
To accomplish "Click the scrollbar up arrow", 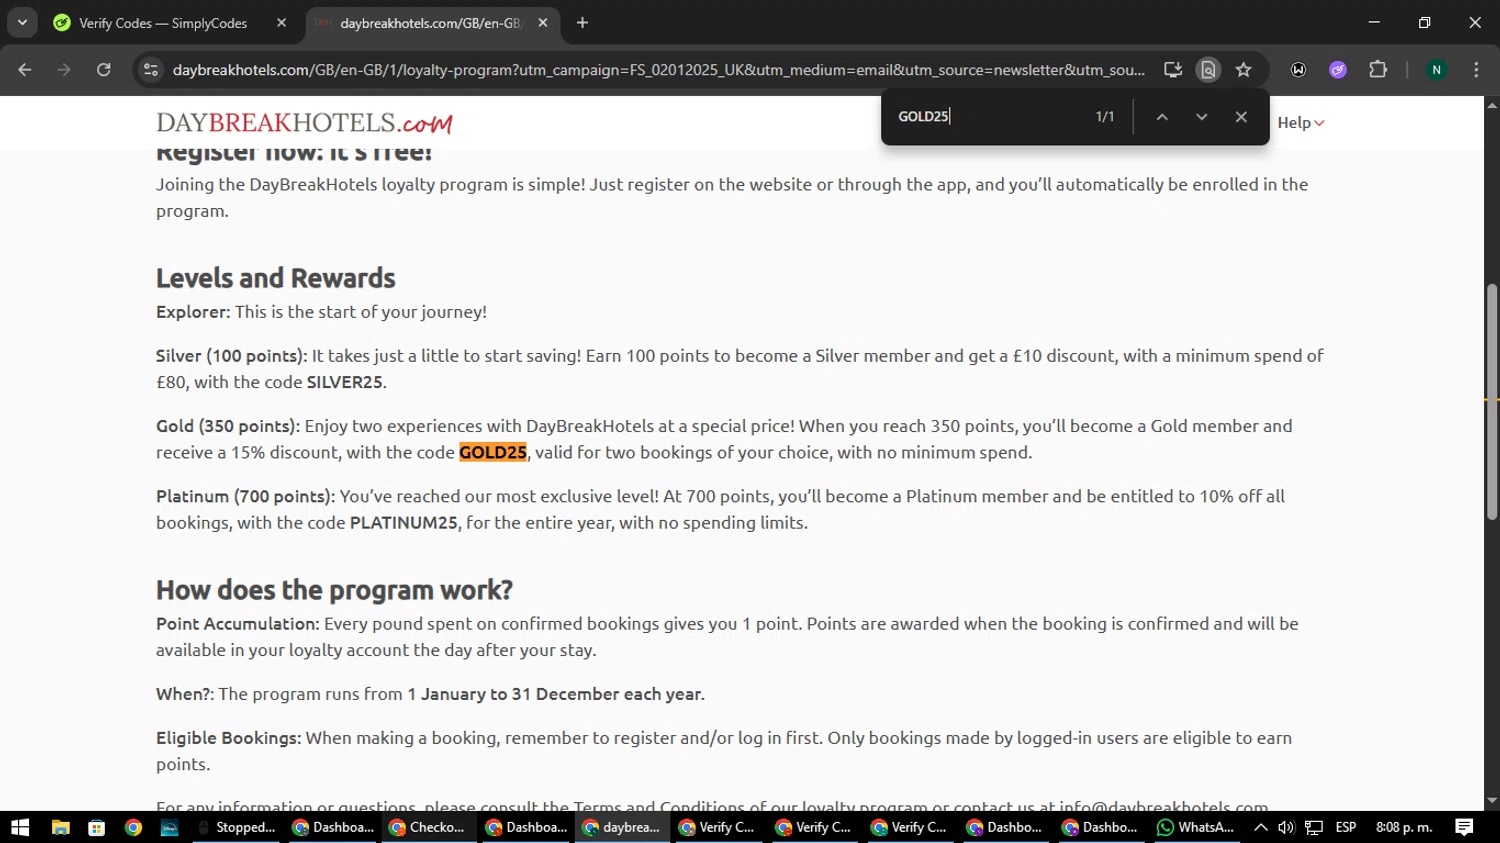I will [1491, 104].
